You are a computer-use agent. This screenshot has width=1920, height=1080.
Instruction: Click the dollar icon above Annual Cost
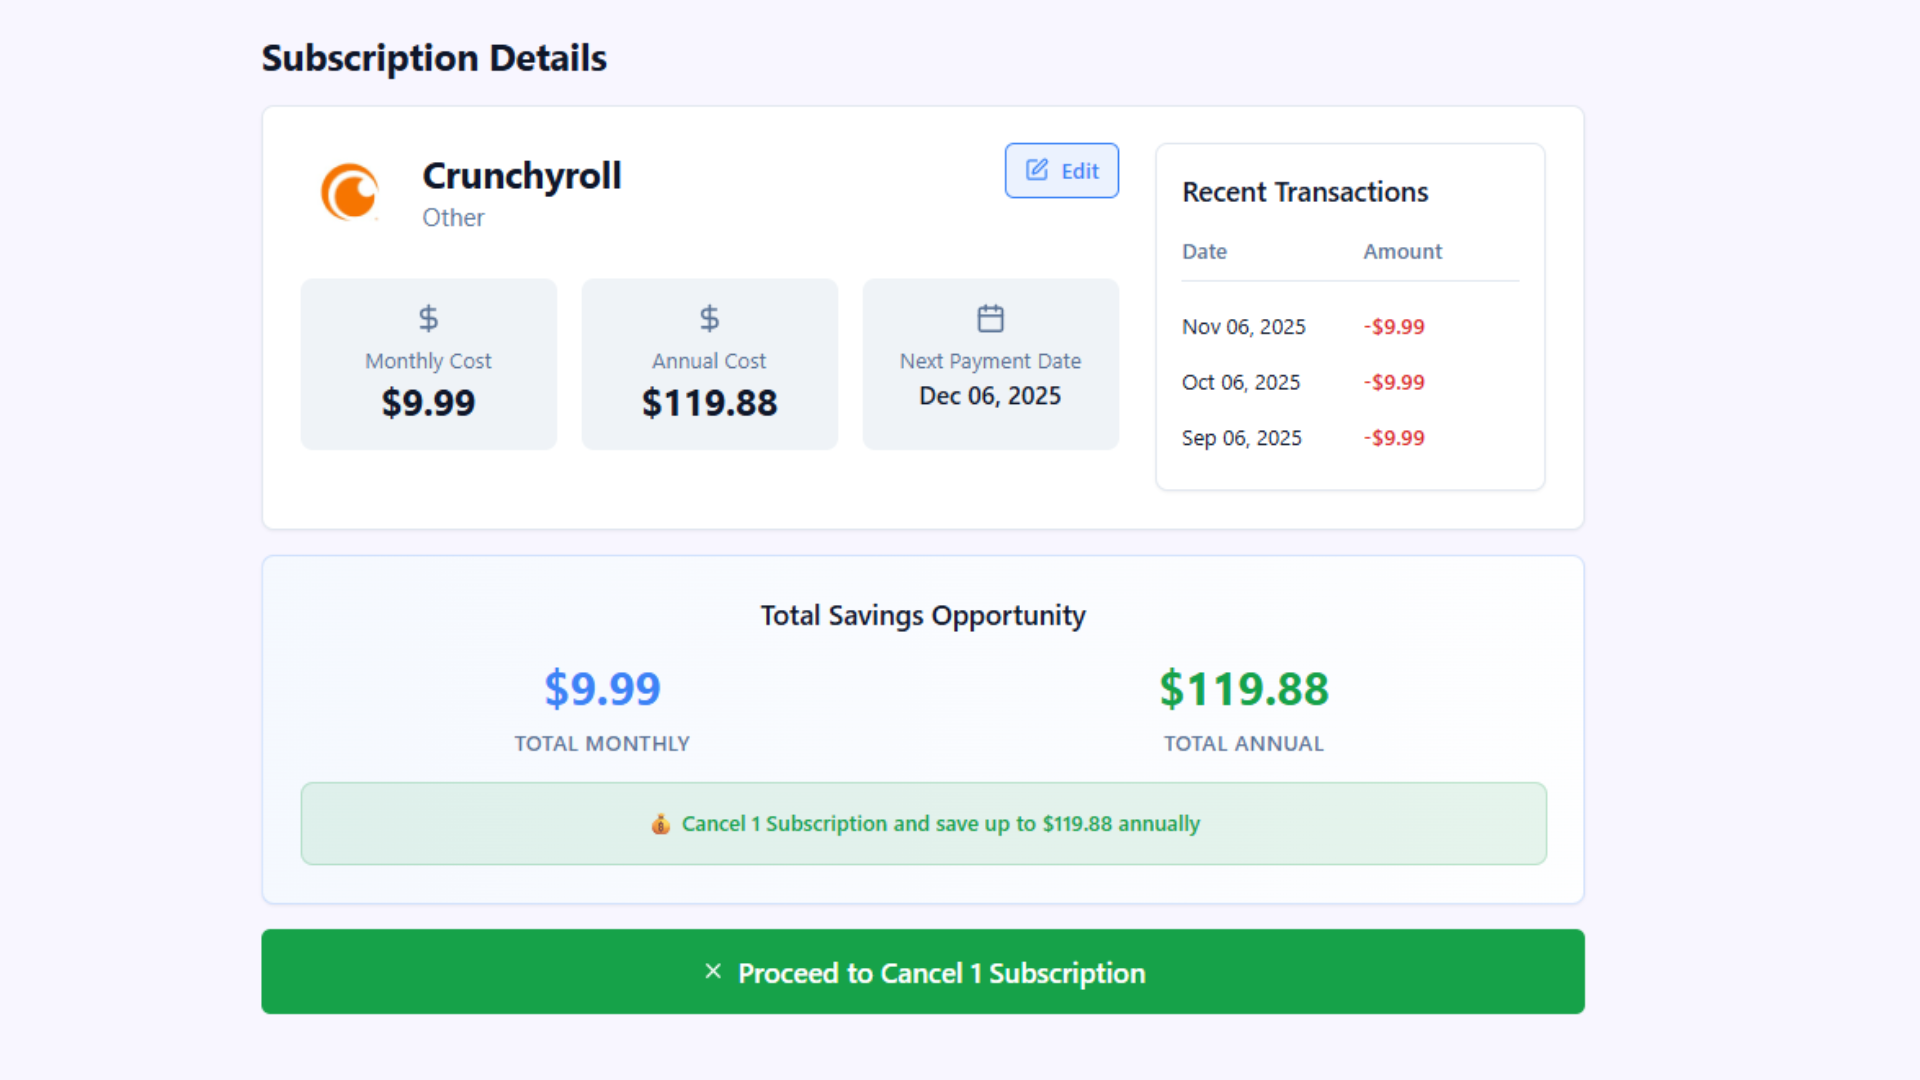coord(709,318)
